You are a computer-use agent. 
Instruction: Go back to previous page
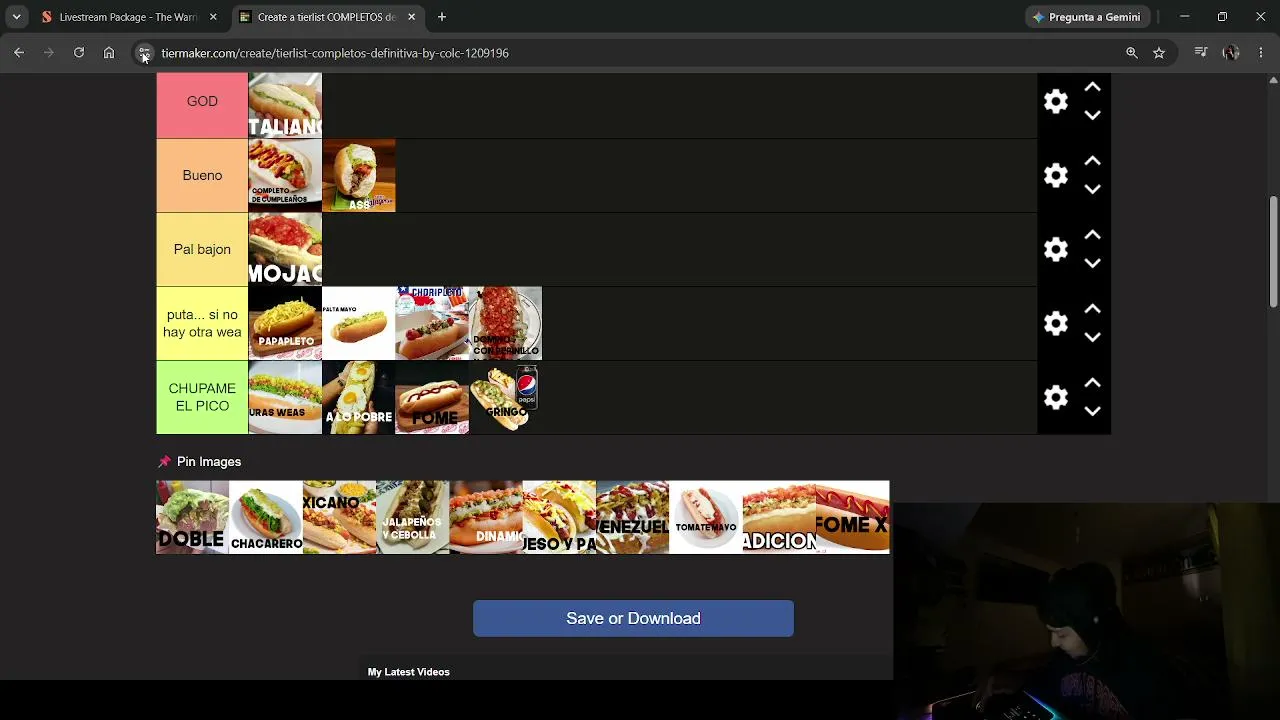pos(19,53)
